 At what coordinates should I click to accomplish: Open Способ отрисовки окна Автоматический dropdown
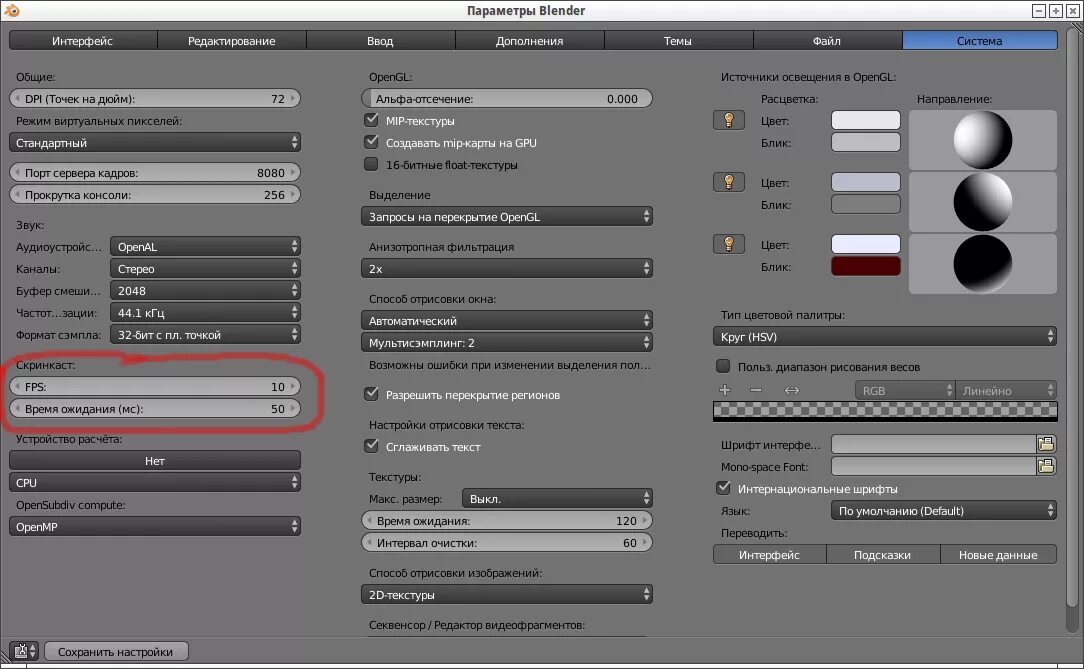(507, 321)
